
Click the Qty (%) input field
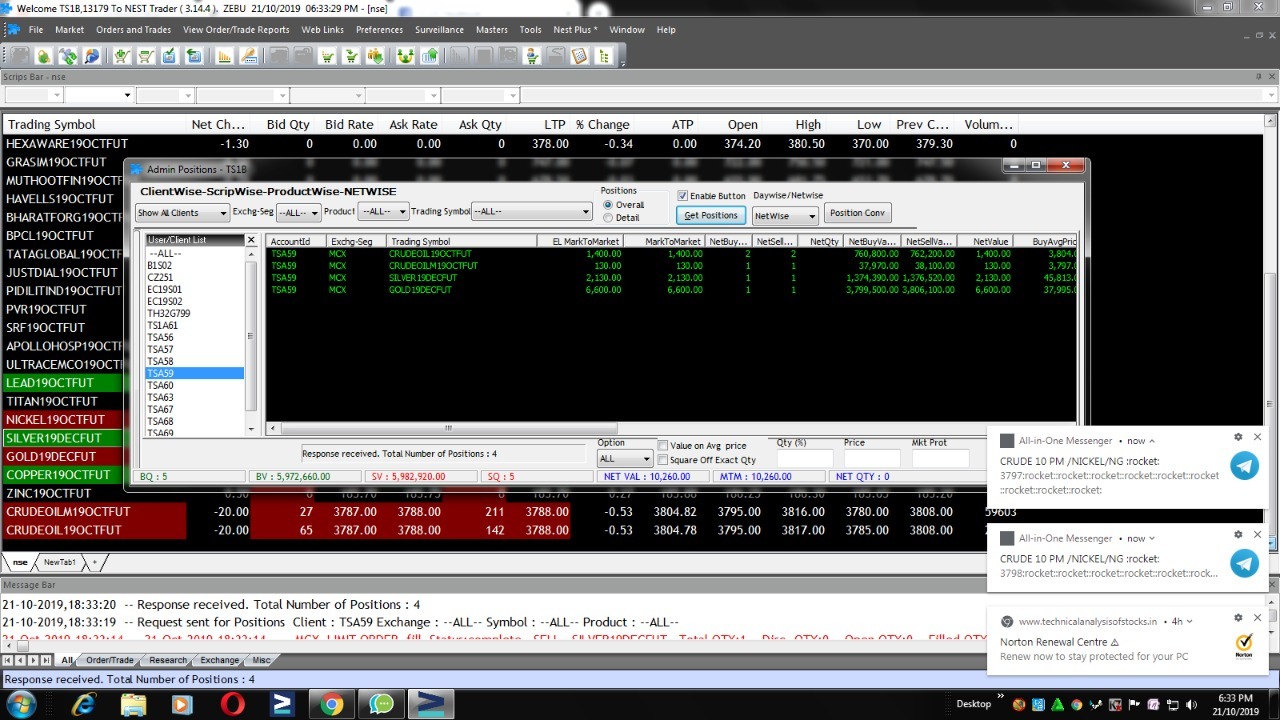click(805, 459)
